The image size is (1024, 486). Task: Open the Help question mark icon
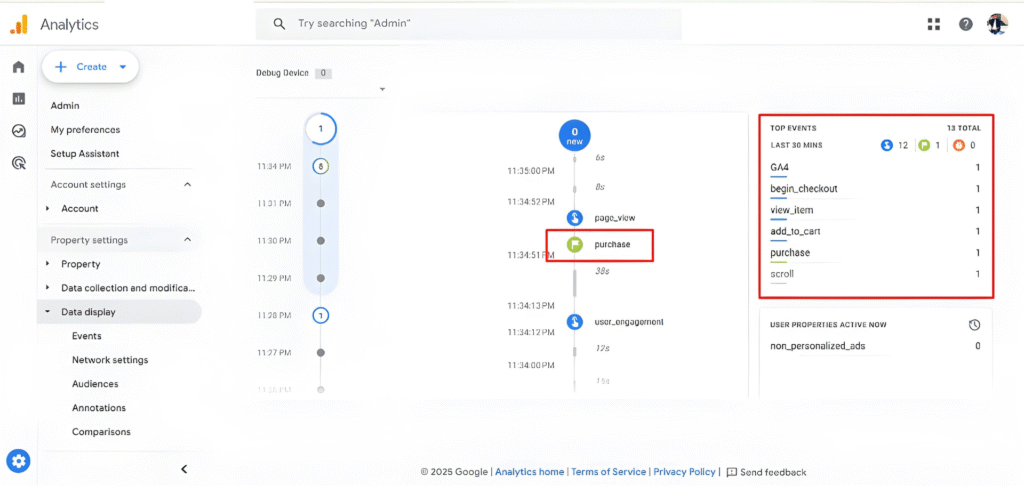965,24
